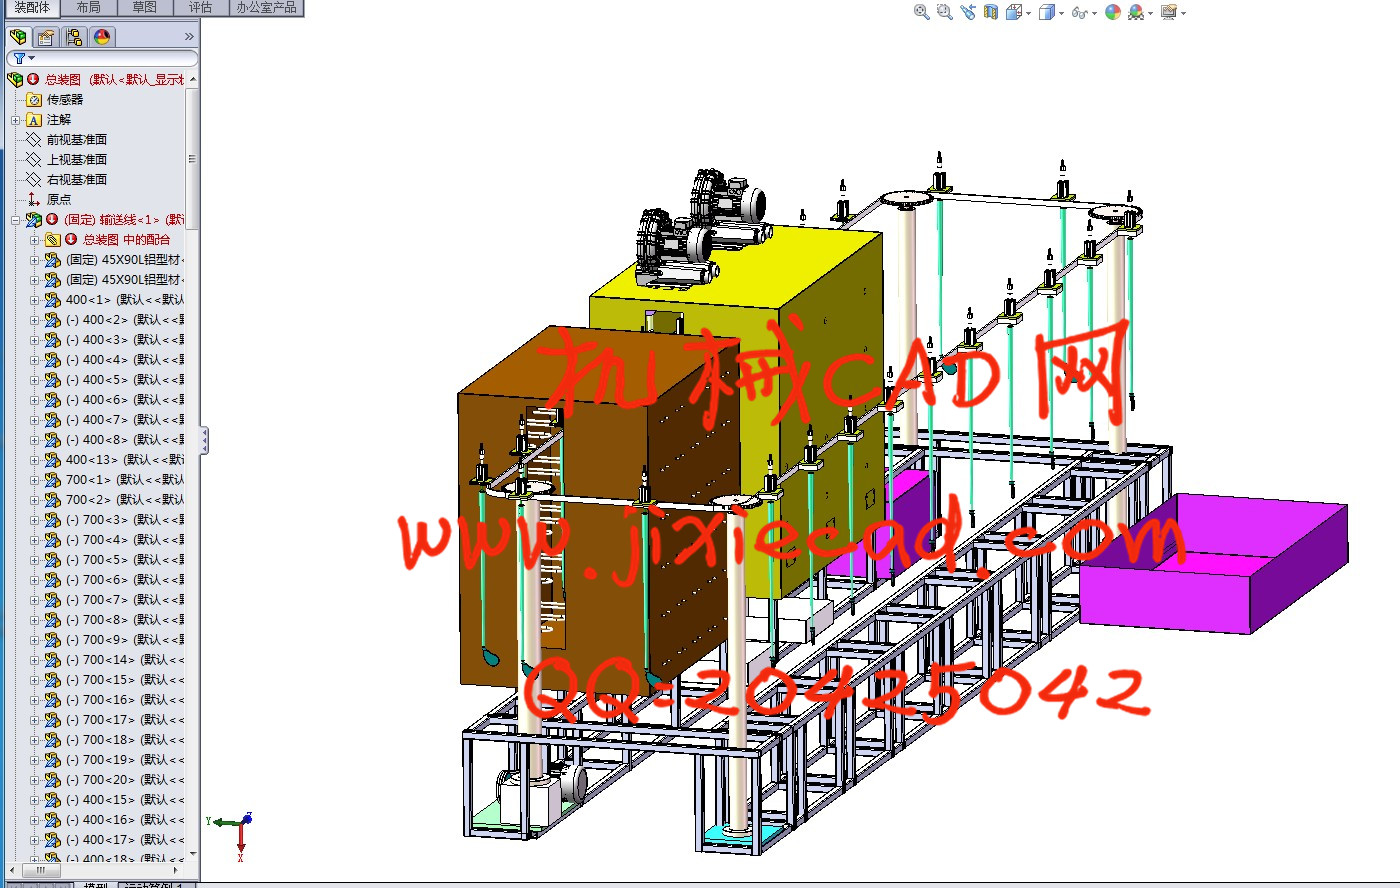
Task: Click the FeatureManager design tree tab icon
Action: coord(18,37)
